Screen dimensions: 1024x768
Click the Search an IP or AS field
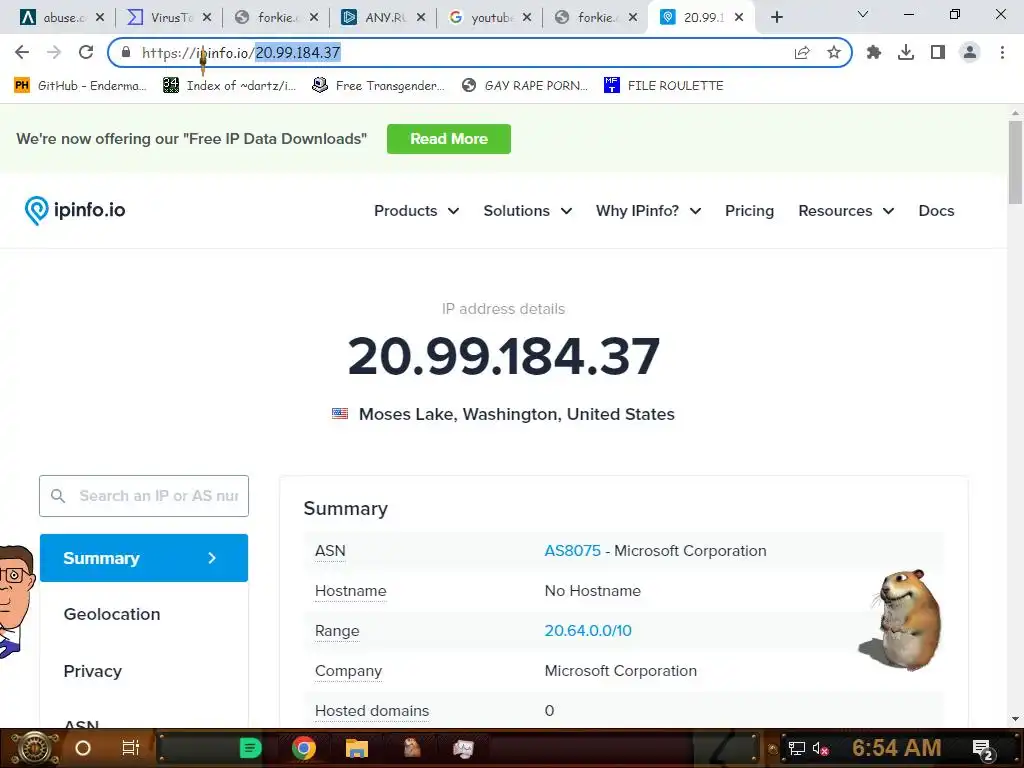pyautogui.click(x=144, y=496)
